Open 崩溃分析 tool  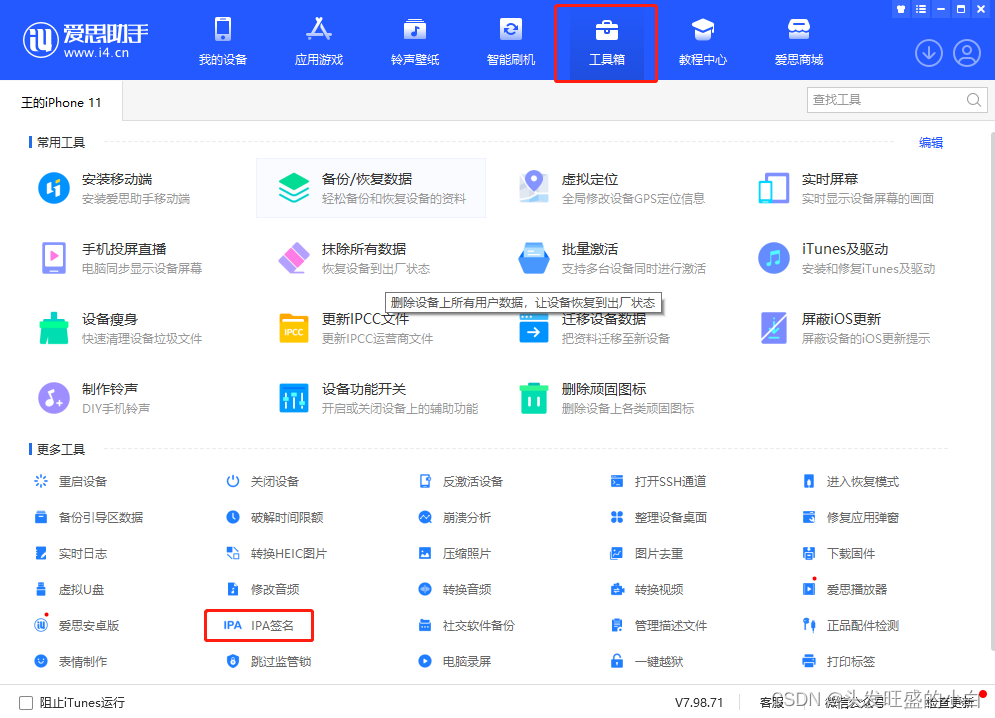coord(454,517)
